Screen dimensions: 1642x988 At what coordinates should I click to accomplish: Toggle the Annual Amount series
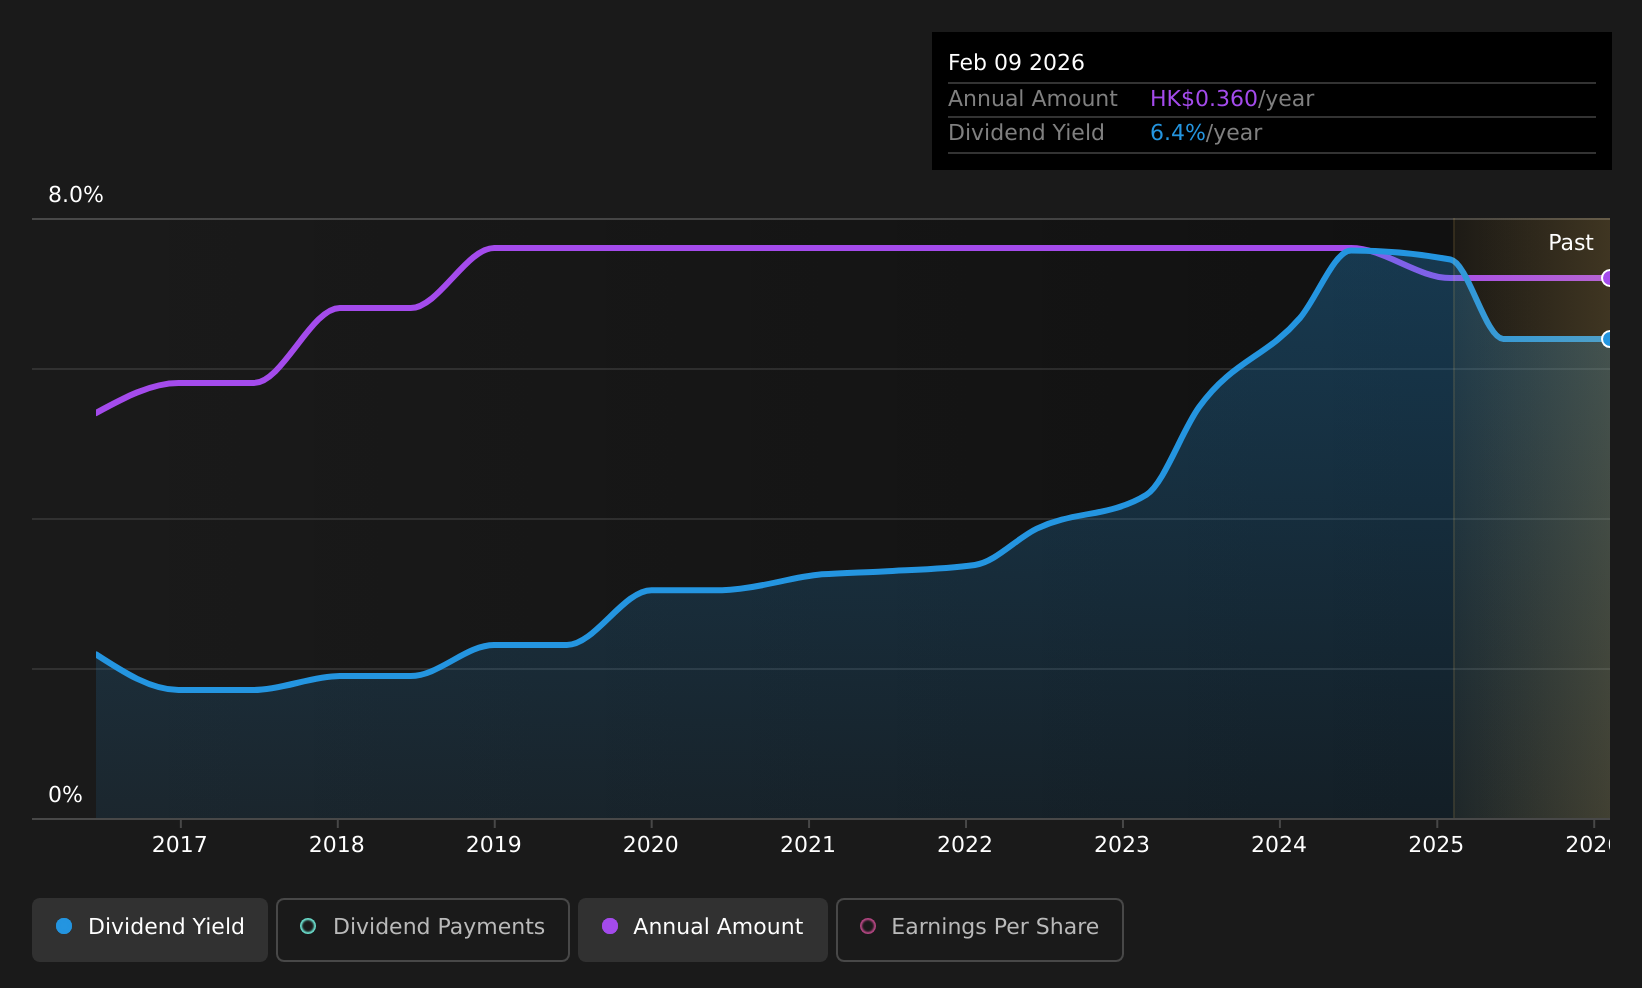click(703, 929)
